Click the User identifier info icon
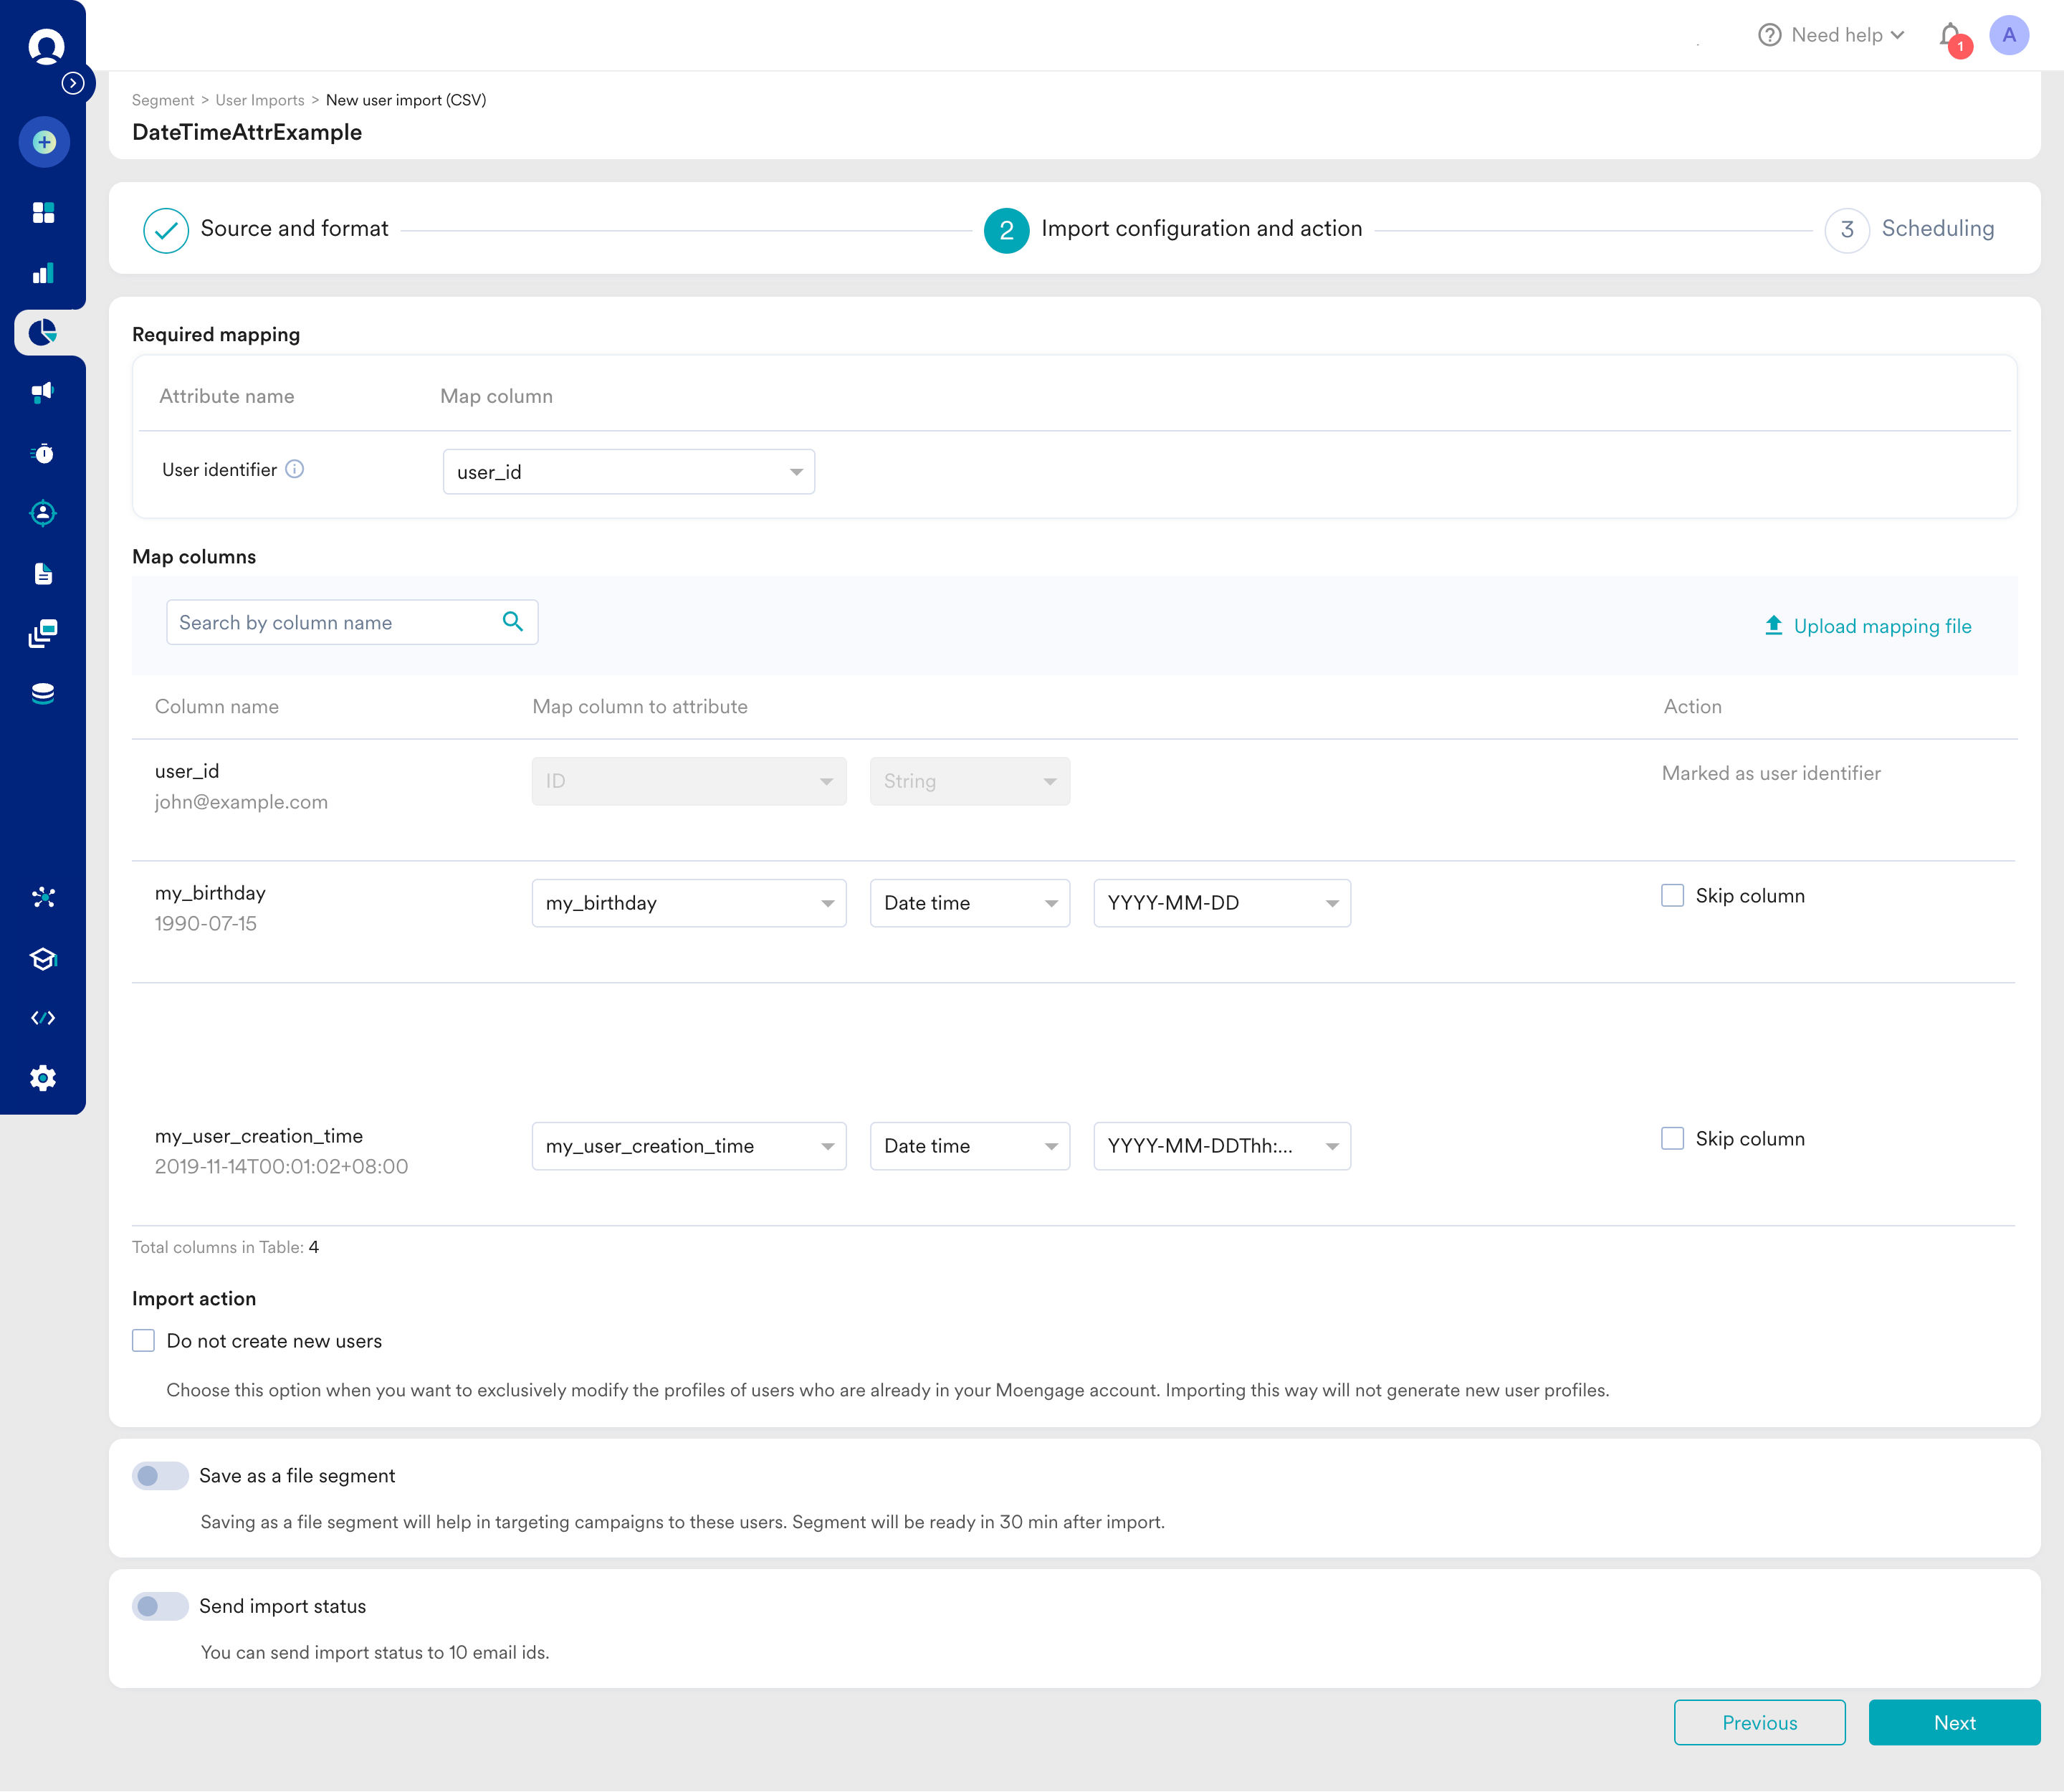This screenshot has width=2064, height=1792. (295, 469)
